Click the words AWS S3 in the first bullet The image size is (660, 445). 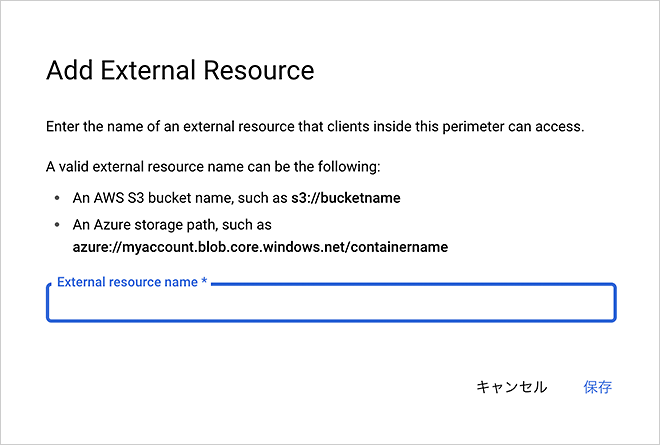click(x=119, y=198)
